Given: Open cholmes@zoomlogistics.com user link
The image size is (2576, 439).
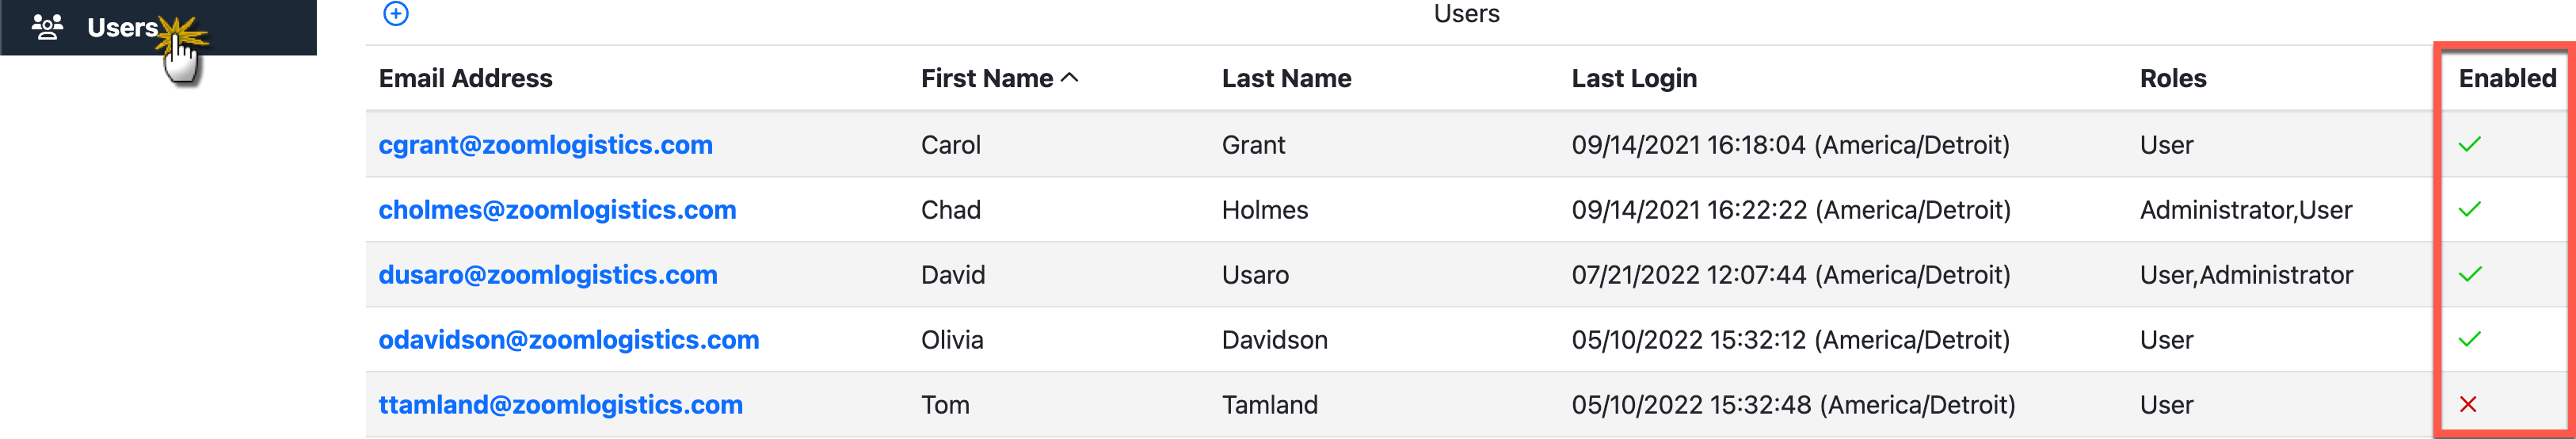Looking at the screenshot, I should point(557,210).
